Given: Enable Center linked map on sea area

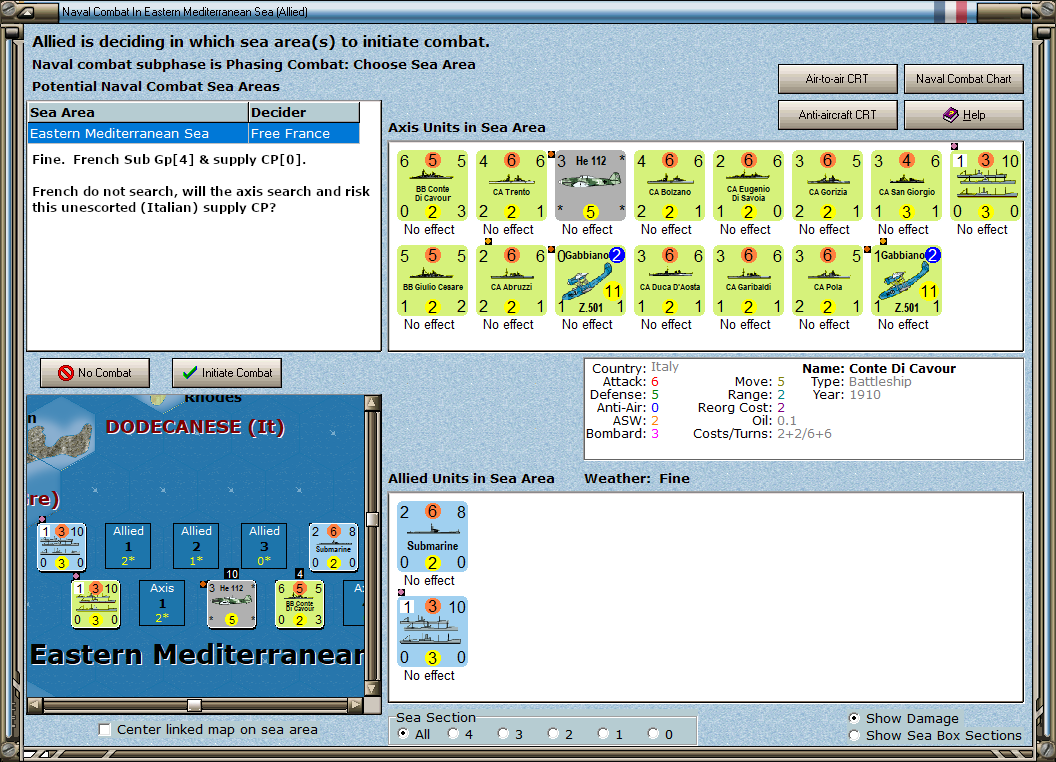Looking at the screenshot, I should tap(104, 730).
